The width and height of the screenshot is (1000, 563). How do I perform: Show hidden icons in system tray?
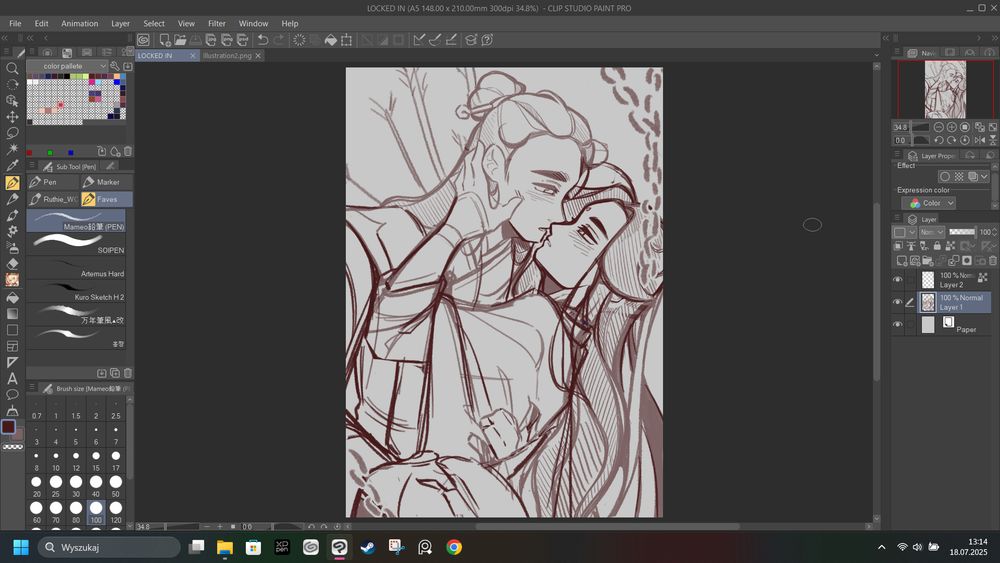tap(881, 547)
